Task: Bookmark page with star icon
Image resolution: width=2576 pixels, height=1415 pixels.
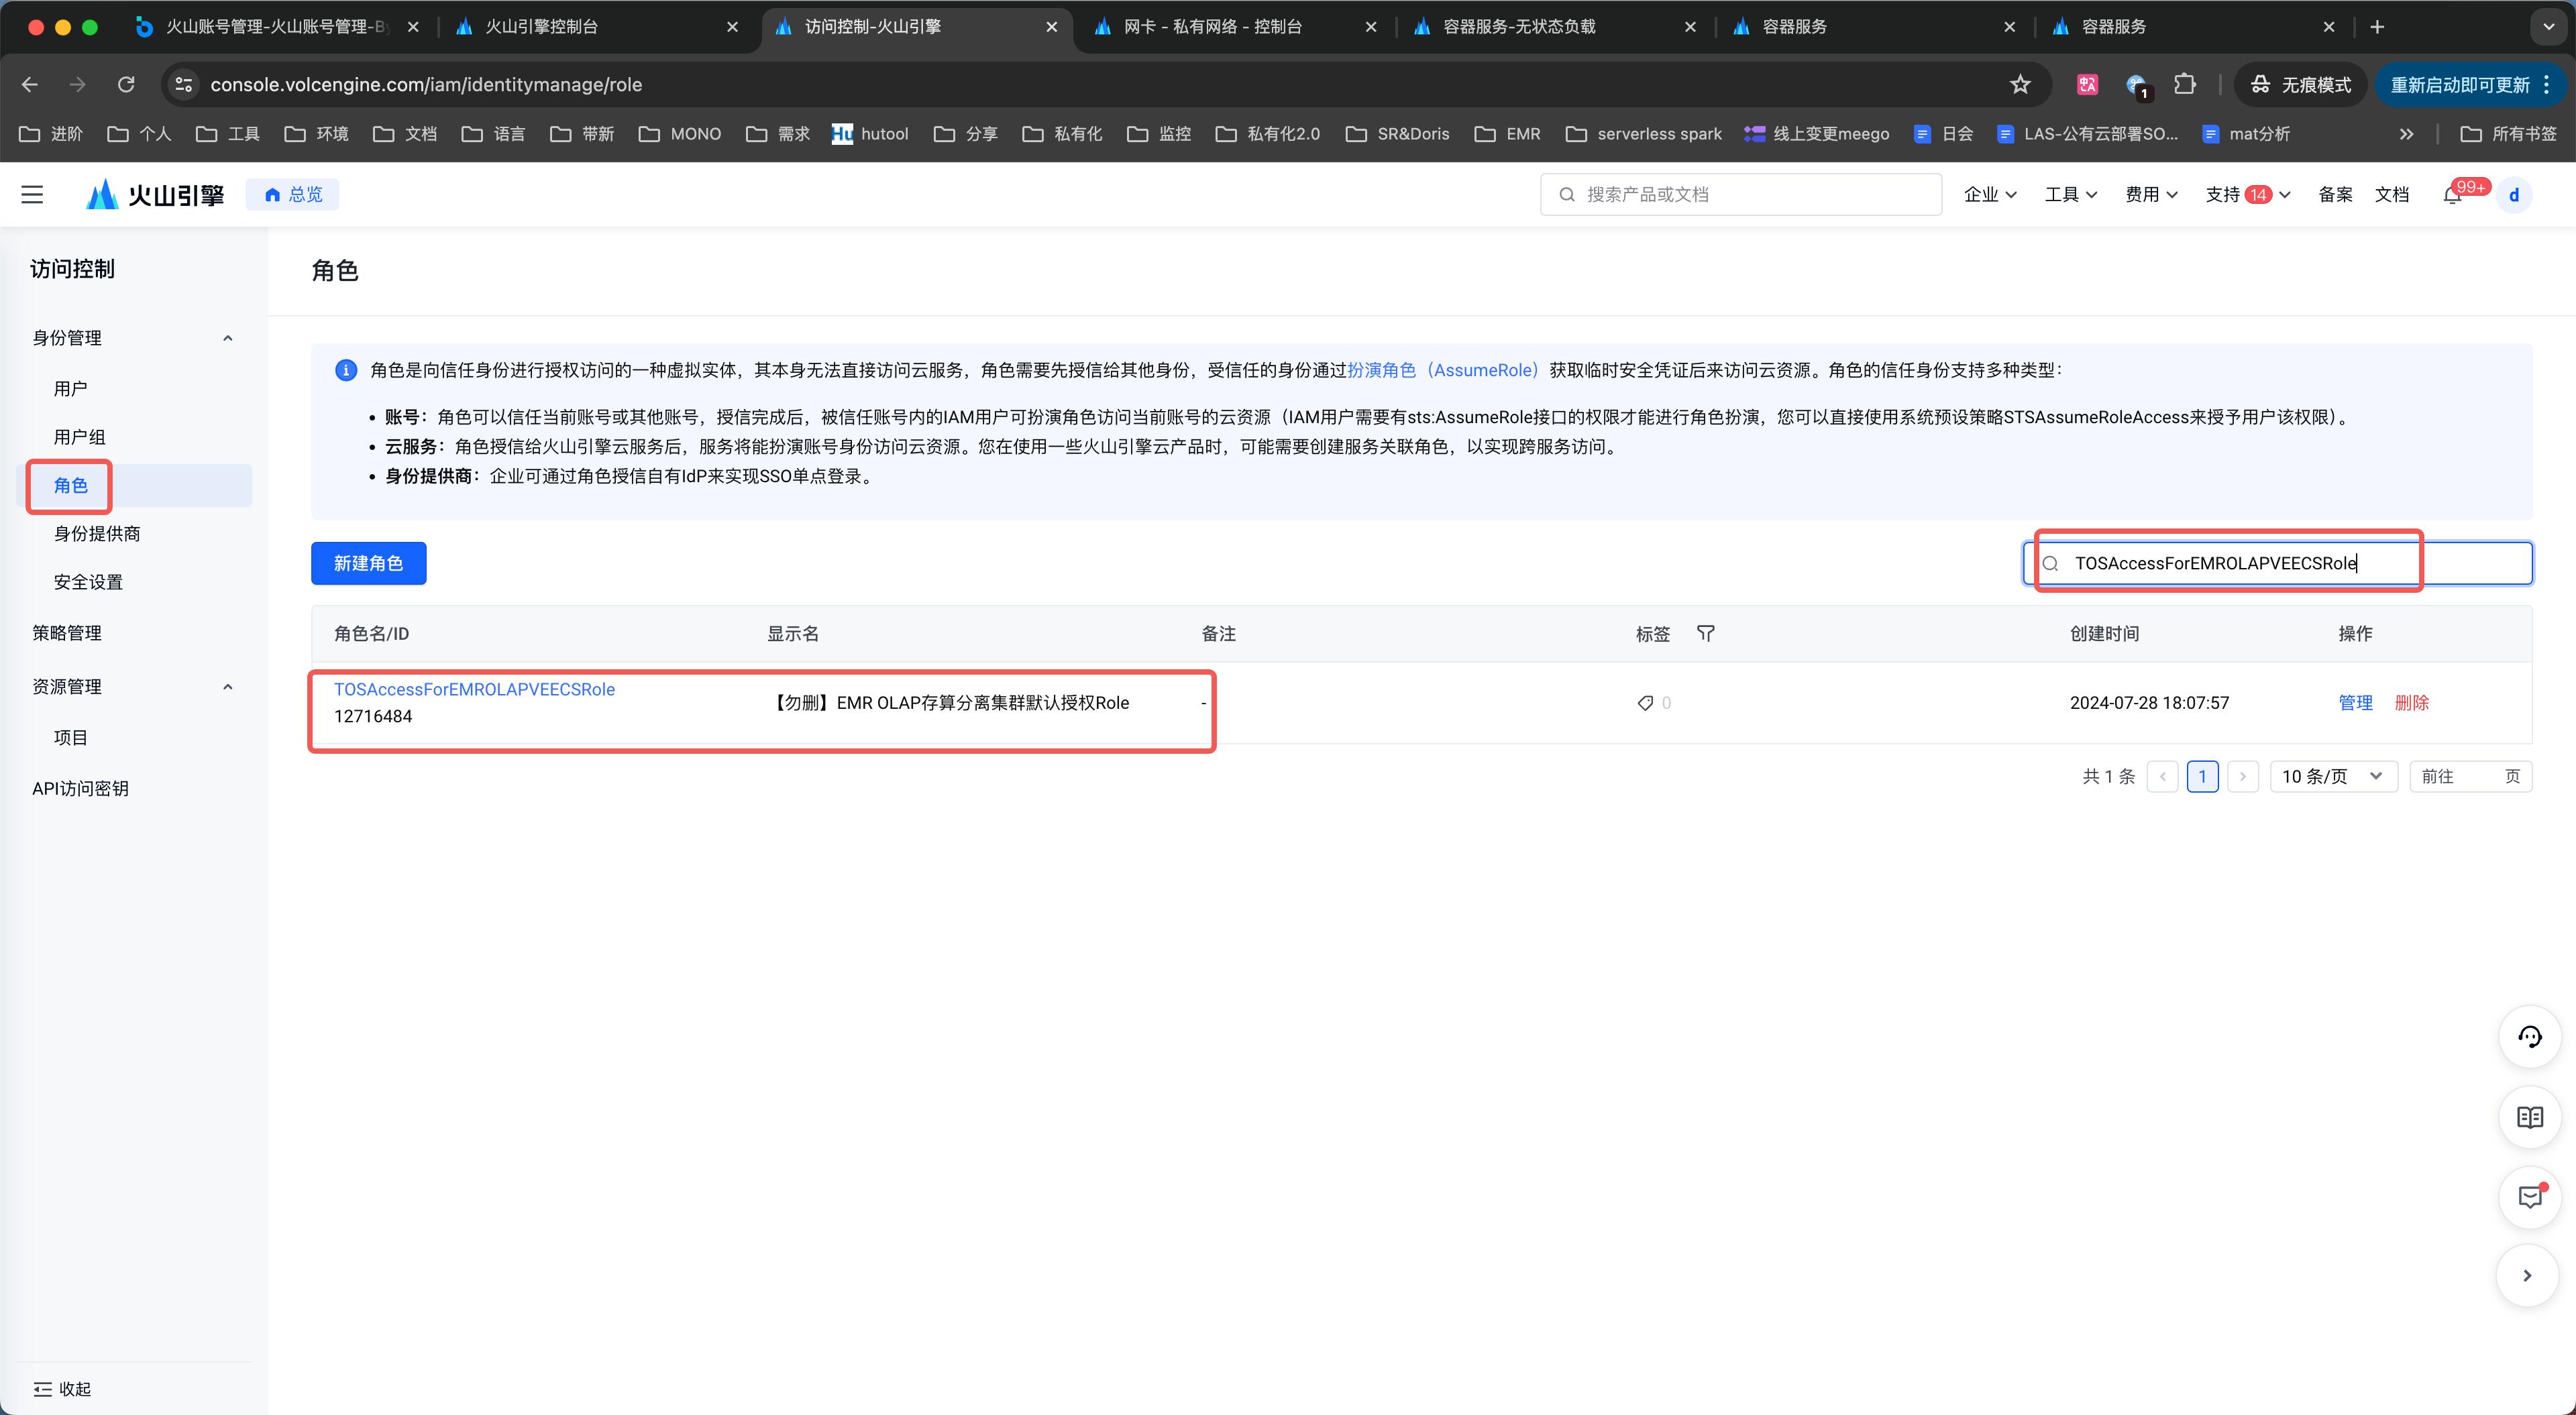Action: tap(2020, 85)
